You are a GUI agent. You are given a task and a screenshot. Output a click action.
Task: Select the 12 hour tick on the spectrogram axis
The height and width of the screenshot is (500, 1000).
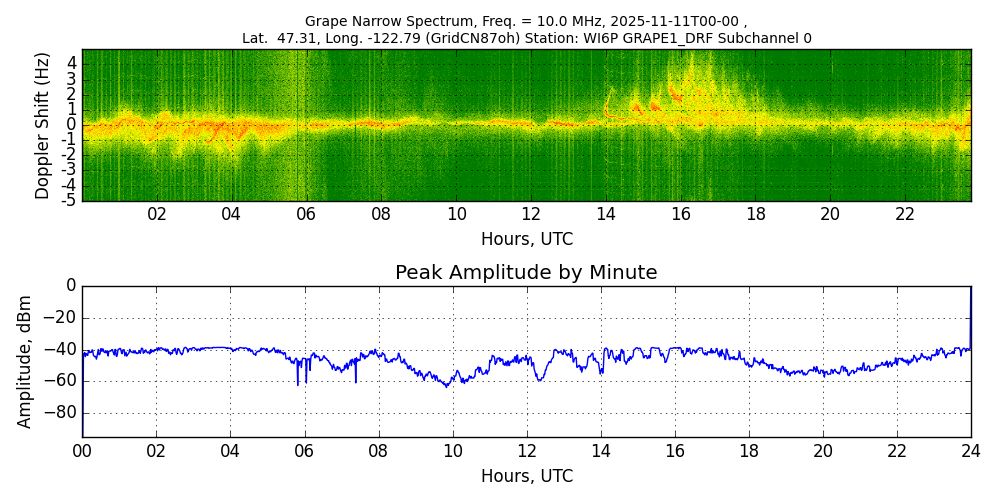531,215
